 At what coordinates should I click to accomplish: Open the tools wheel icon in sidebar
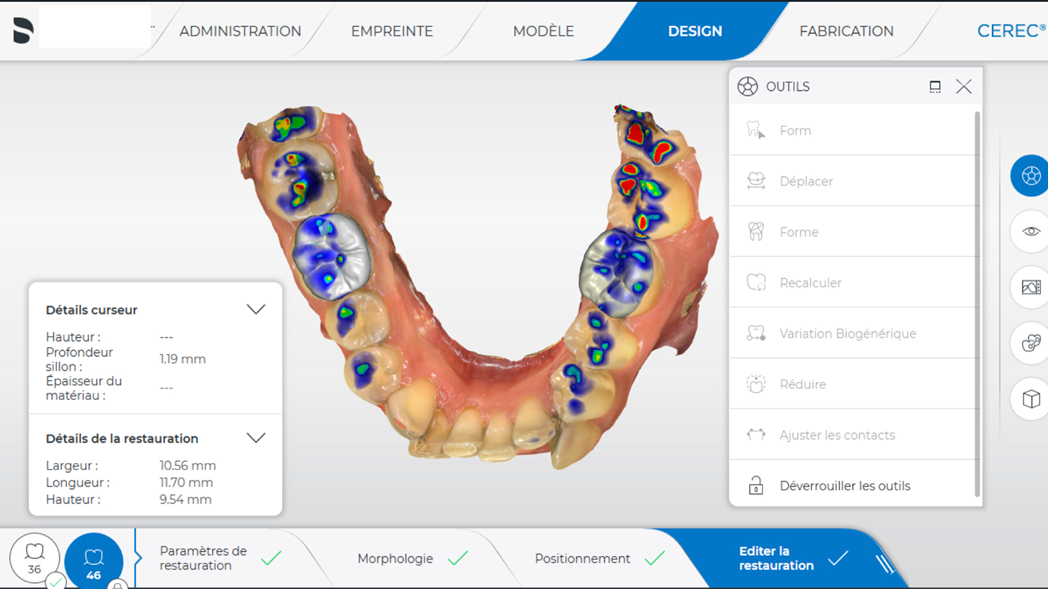[1030, 176]
